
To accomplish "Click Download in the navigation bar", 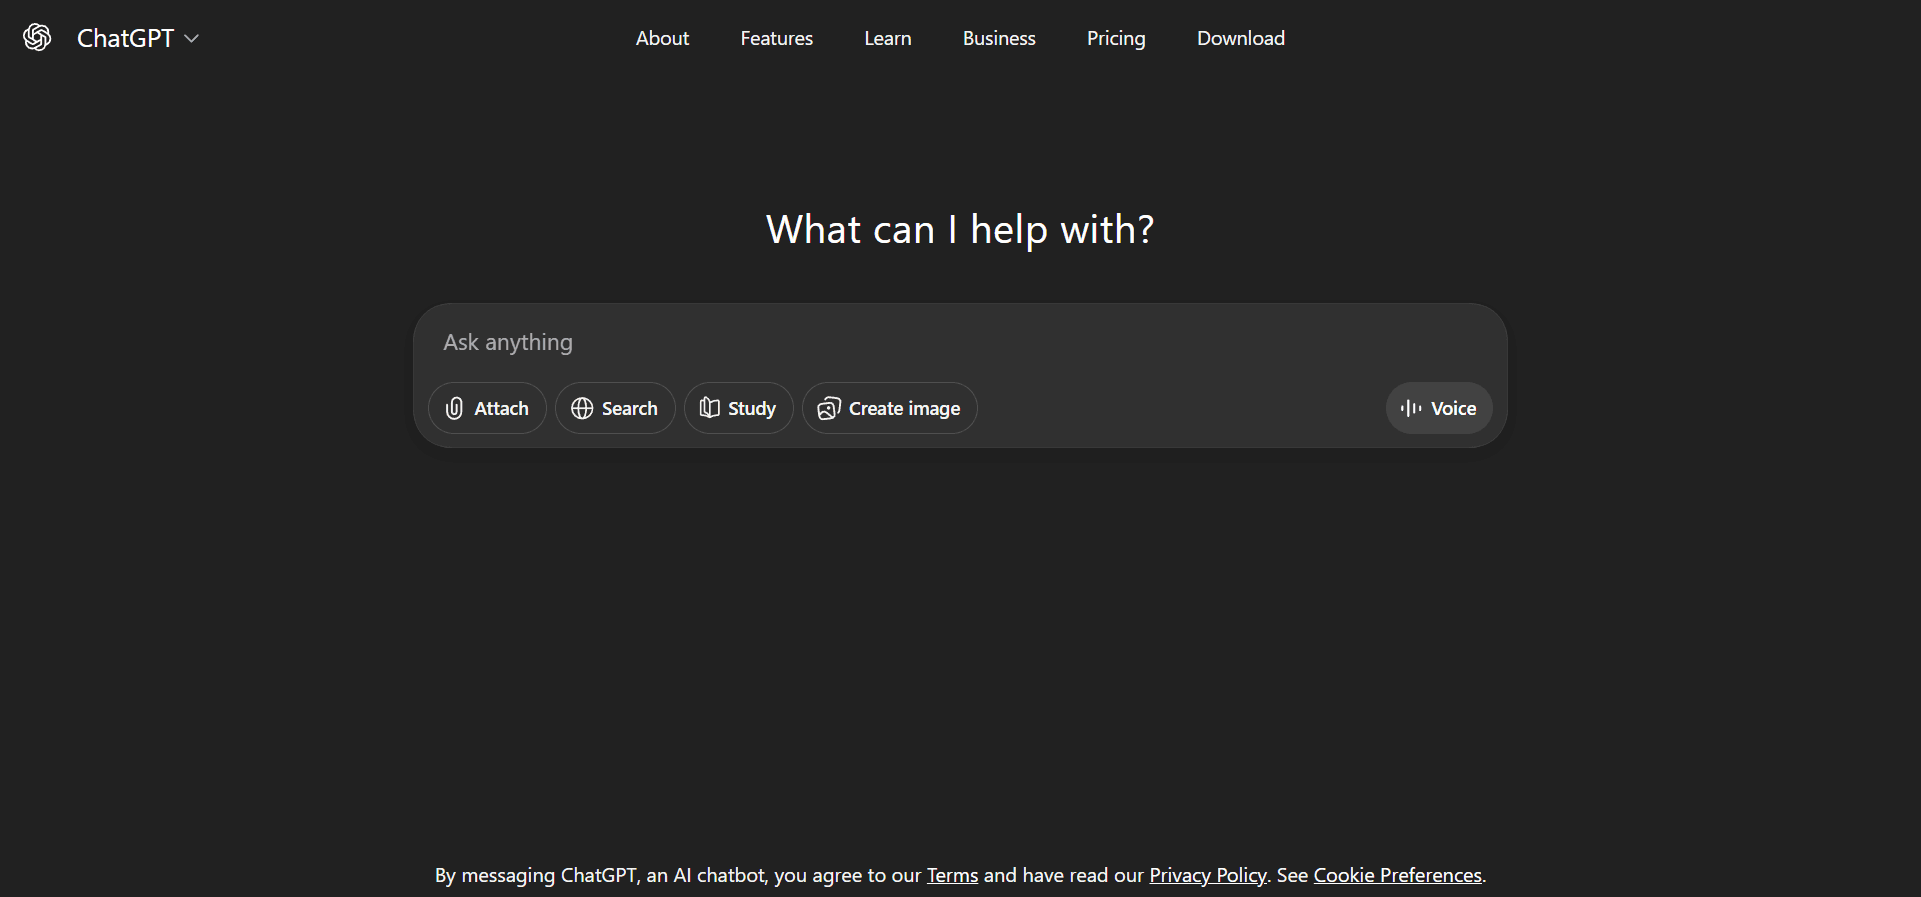I will click(1240, 38).
